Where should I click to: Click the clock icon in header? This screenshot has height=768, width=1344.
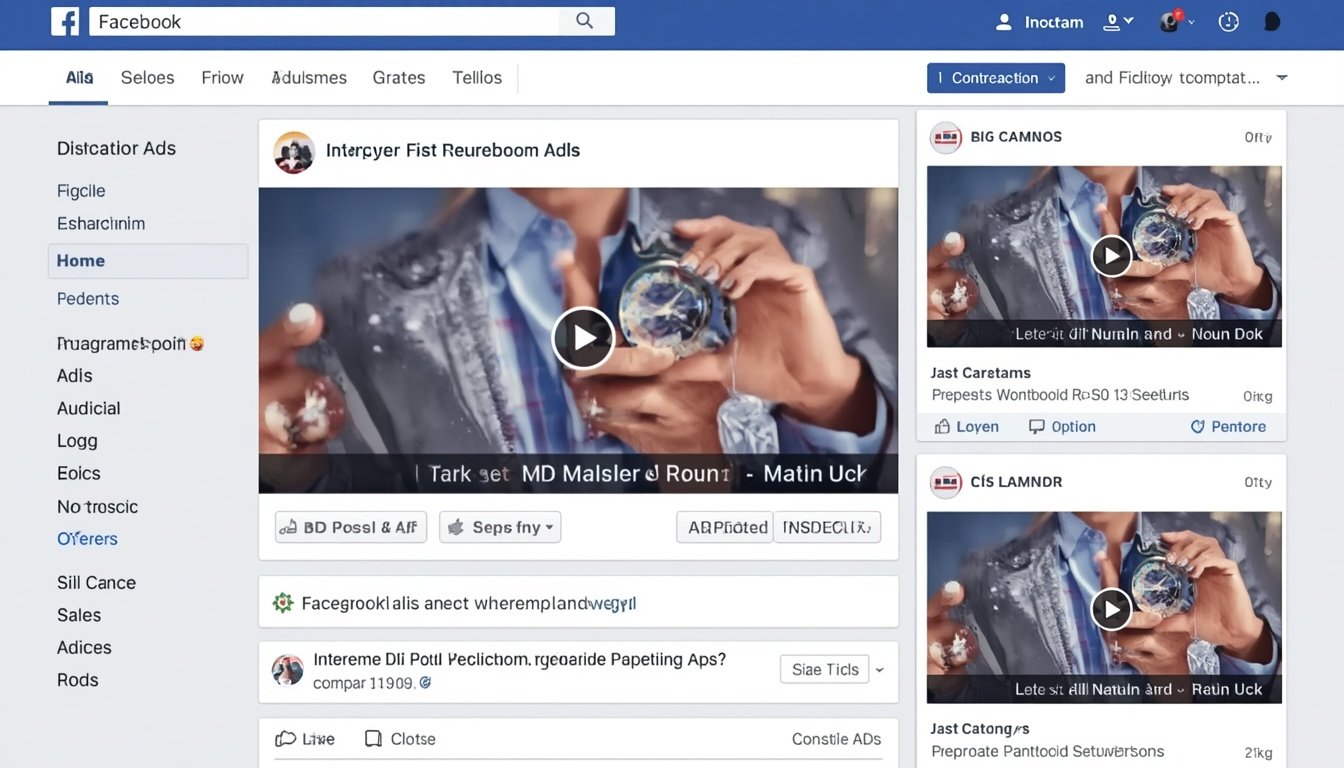point(1229,22)
